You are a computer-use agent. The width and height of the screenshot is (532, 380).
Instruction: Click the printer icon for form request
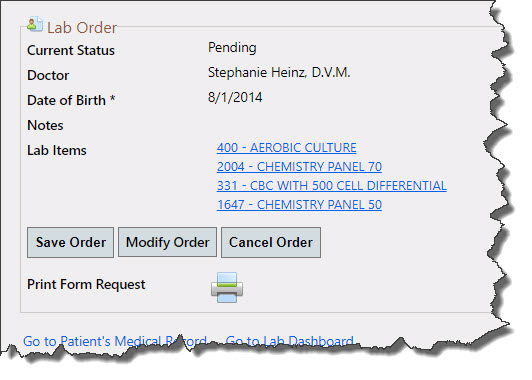(x=227, y=287)
